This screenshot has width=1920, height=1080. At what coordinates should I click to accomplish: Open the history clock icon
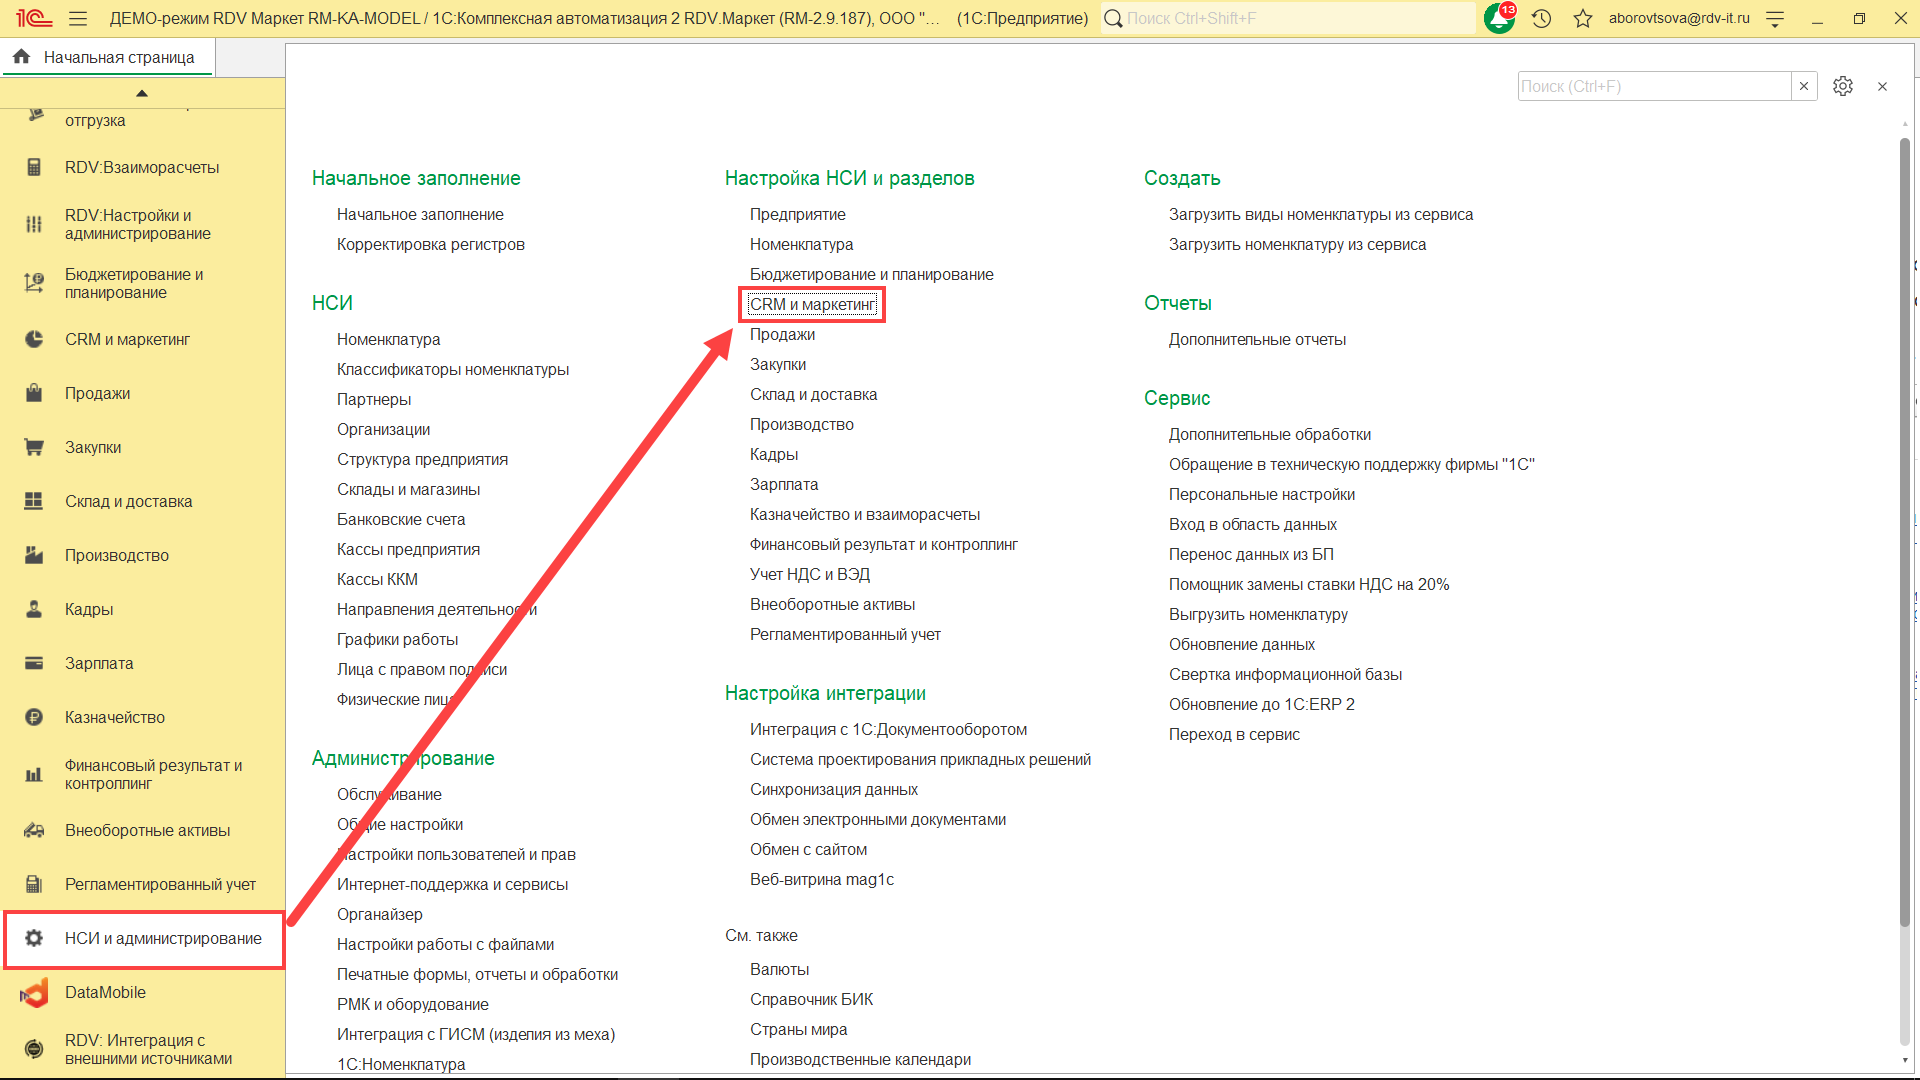[x=1541, y=18]
